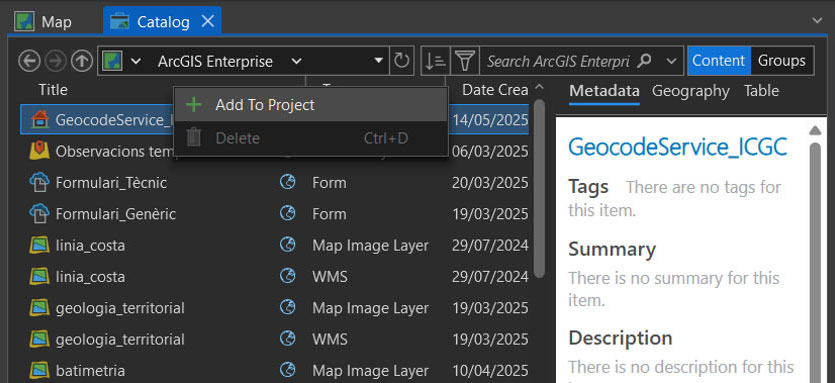Sort by the Title column header
This screenshot has height=383, width=835.
tap(53, 90)
